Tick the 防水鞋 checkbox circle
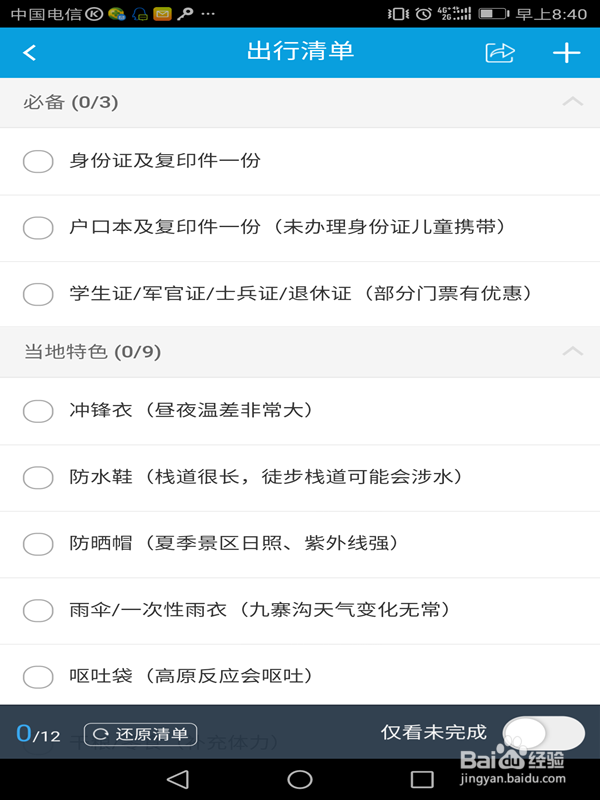Screen dimensions: 600x800 coord(38,477)
